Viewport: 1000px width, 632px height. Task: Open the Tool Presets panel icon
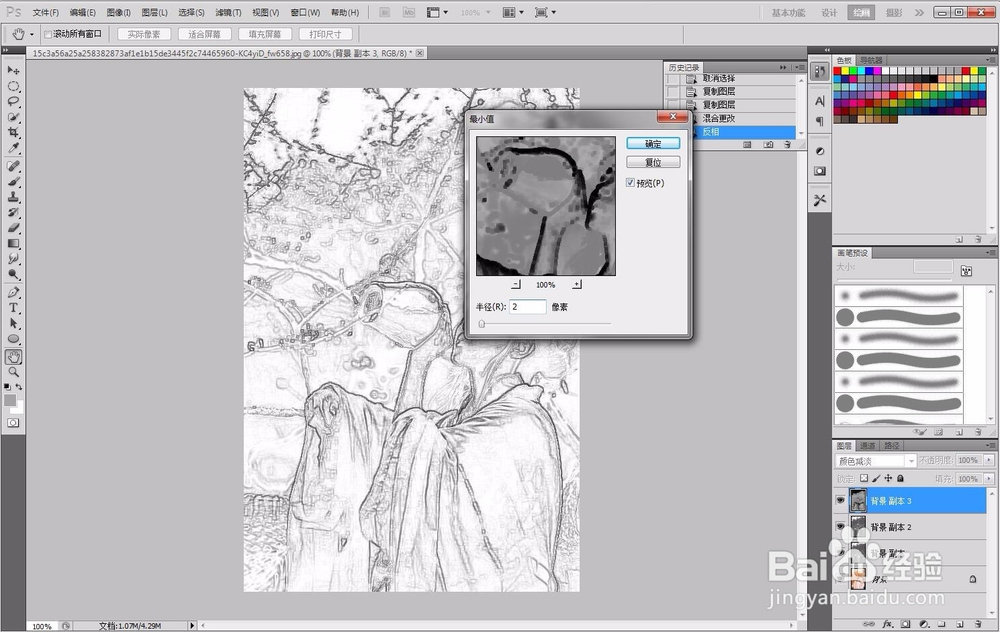[820, 200]
